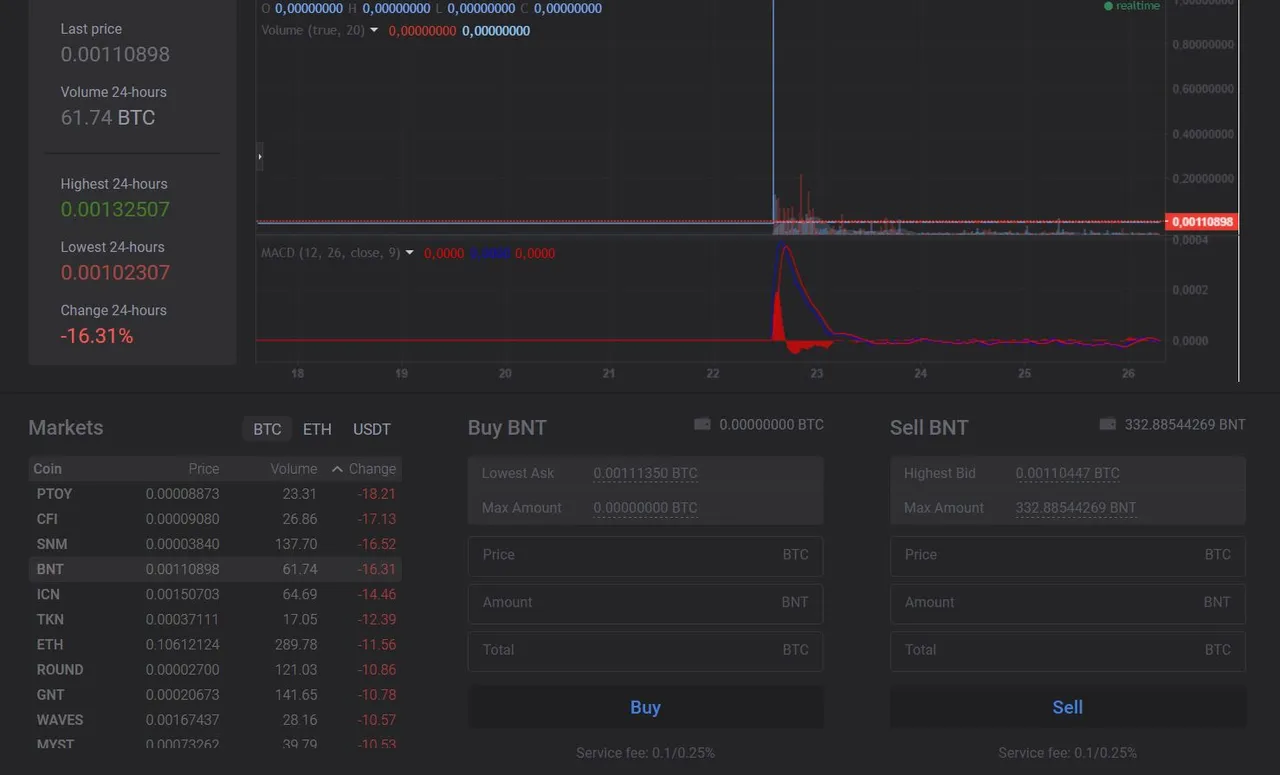This screenshot has height=775, width=1280.
Task: Click the Highest Bid value 0.00110447 BTC
Action: point(1068,473)
